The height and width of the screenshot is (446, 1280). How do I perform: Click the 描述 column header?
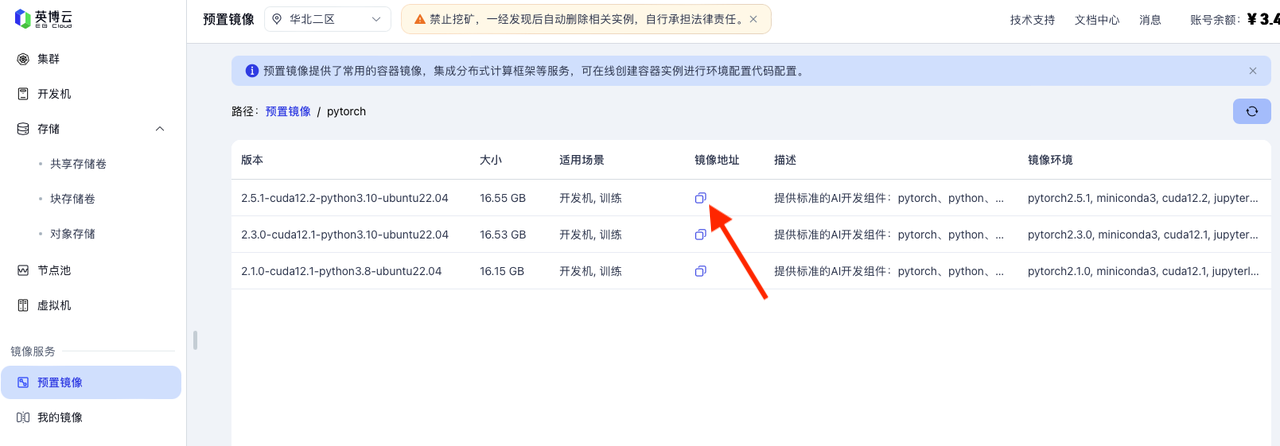785,160
